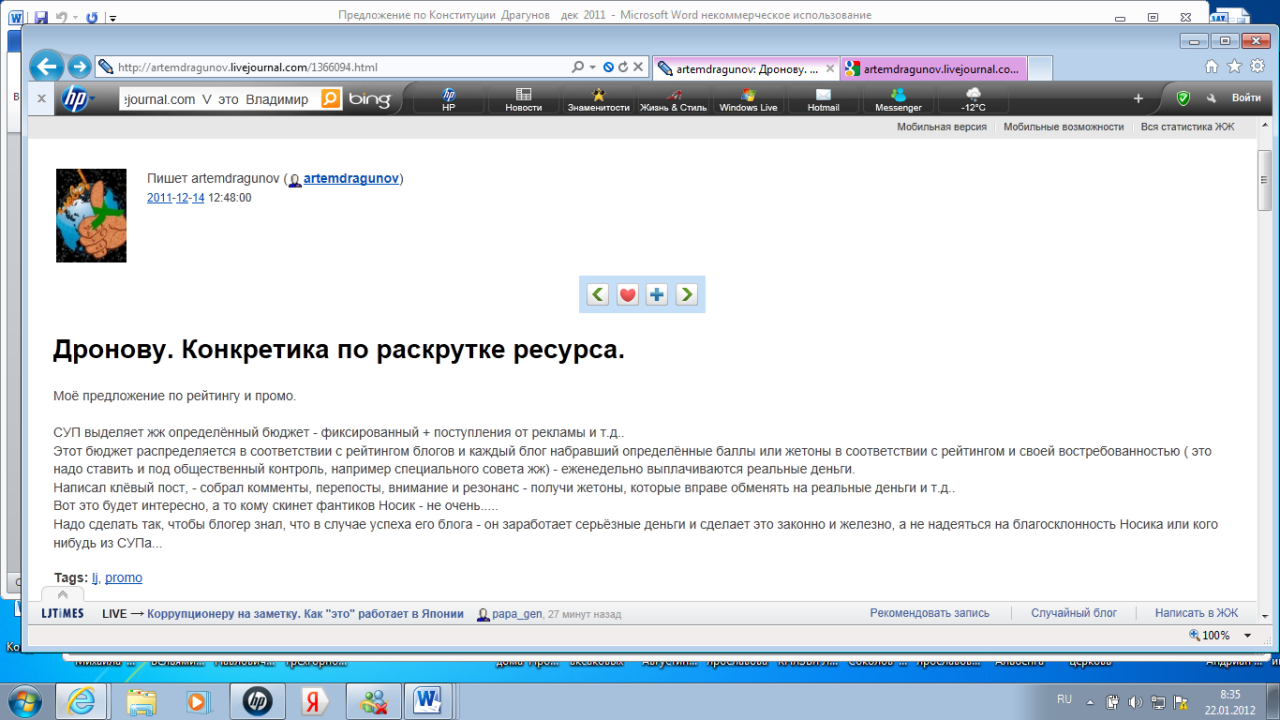This screenshot has width=1280, height=720.
Task: Open Знаменитости toolbar button
Action: [x=598, y=99]
